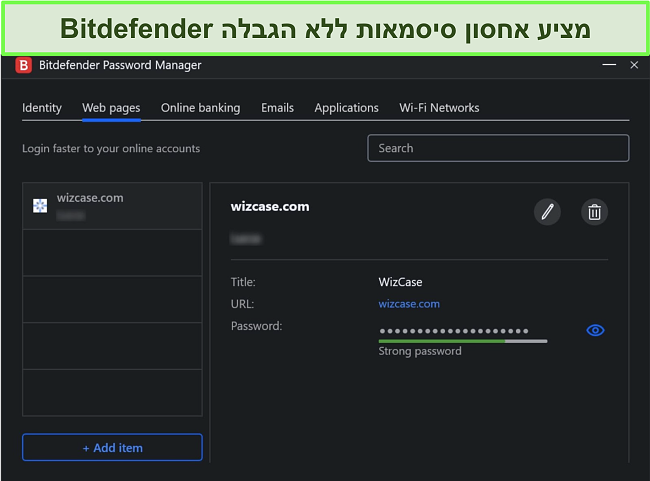Click the WizCase title value

[400, 282]
